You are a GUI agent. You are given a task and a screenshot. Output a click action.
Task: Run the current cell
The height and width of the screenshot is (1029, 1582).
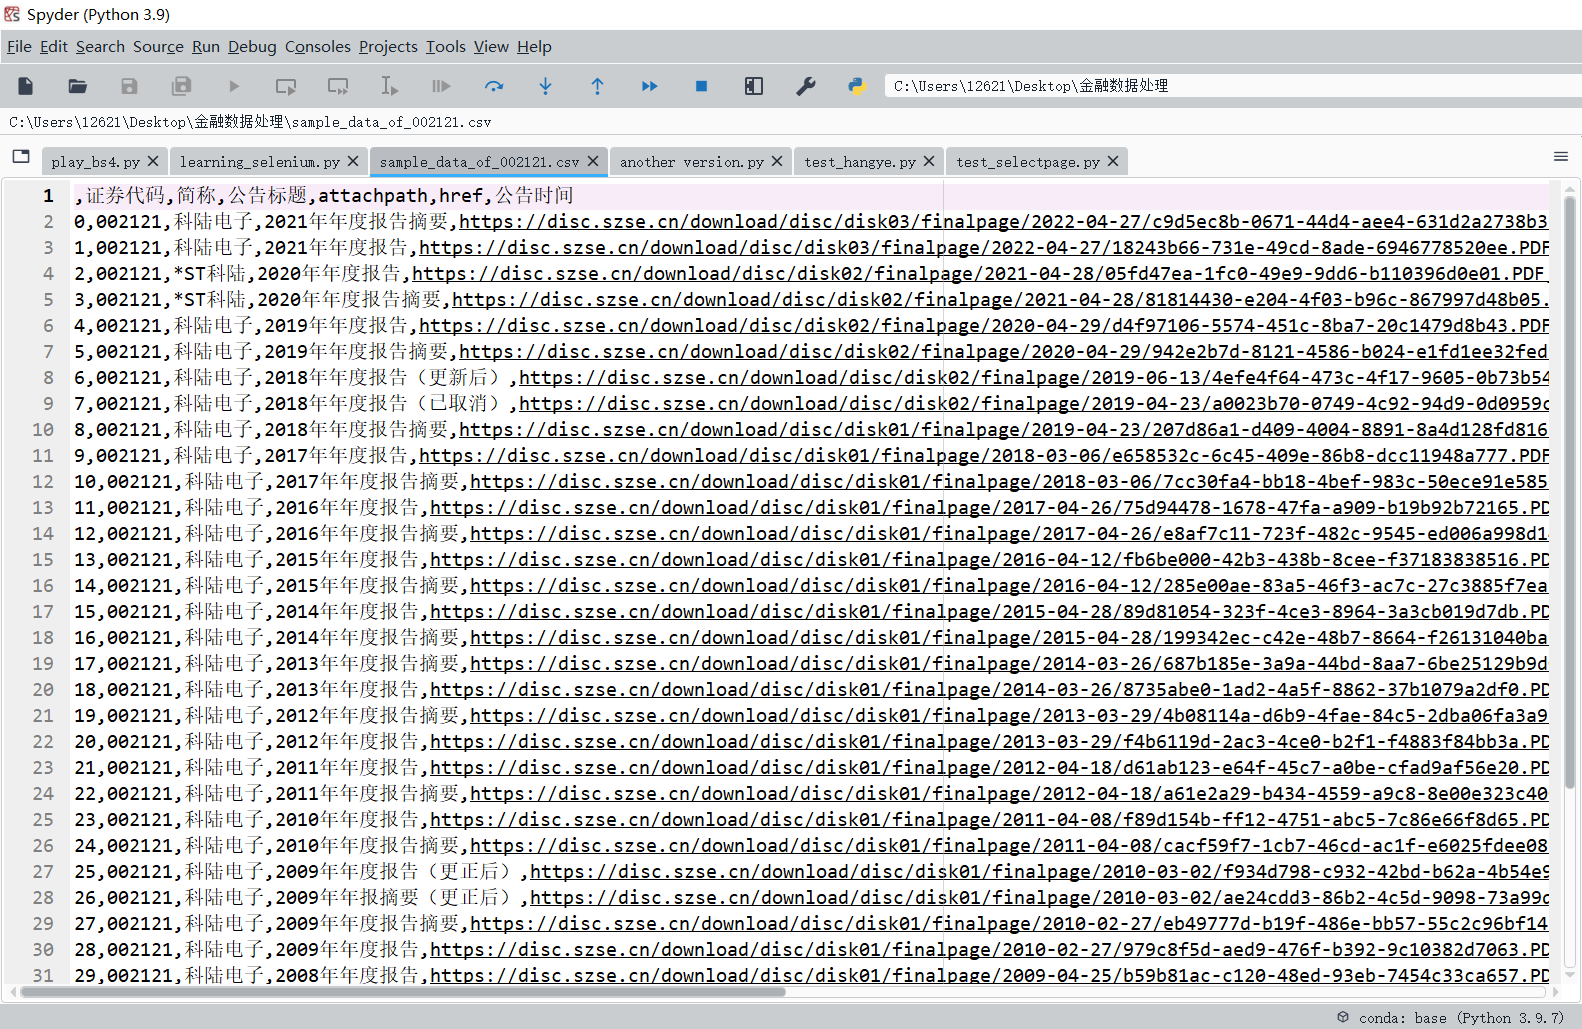[286, 86]
